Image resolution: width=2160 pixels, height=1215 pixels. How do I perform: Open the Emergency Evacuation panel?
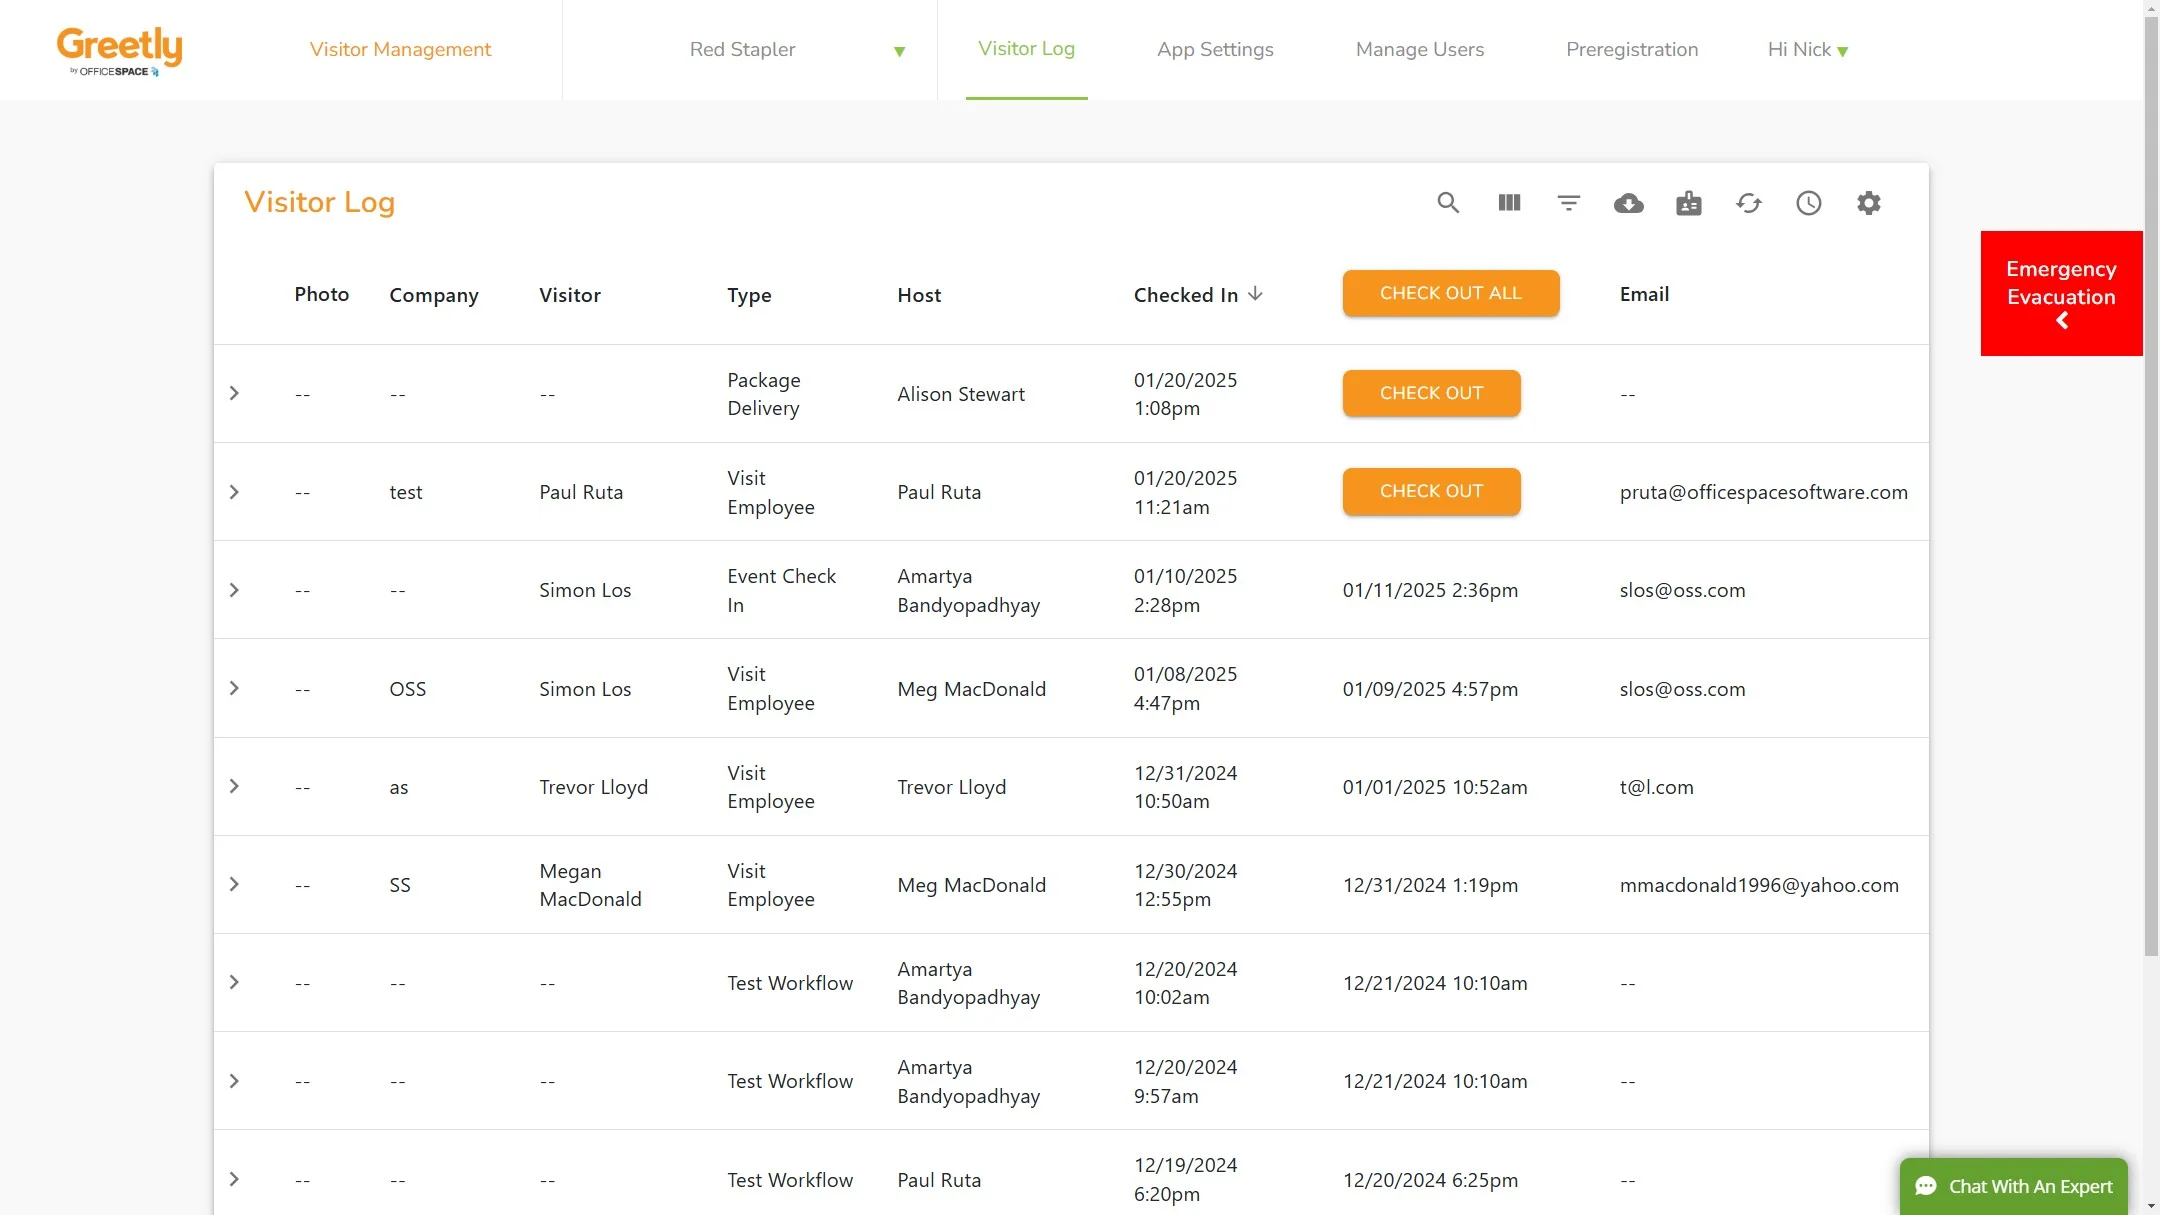(x=2061, y=293)
